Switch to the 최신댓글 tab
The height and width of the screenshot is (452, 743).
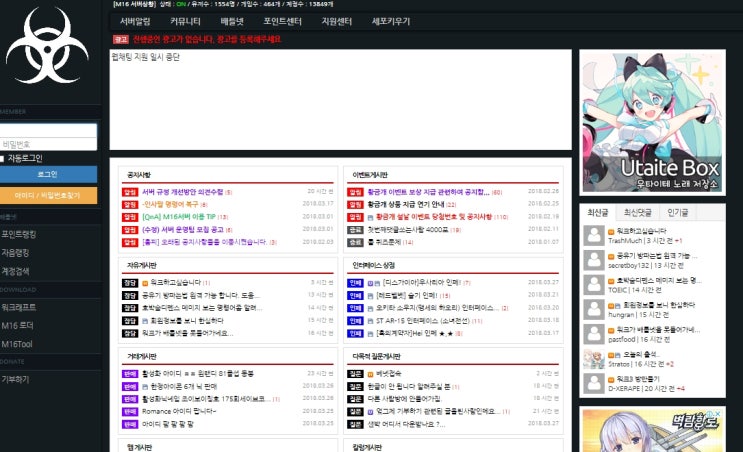click(637, 213)
